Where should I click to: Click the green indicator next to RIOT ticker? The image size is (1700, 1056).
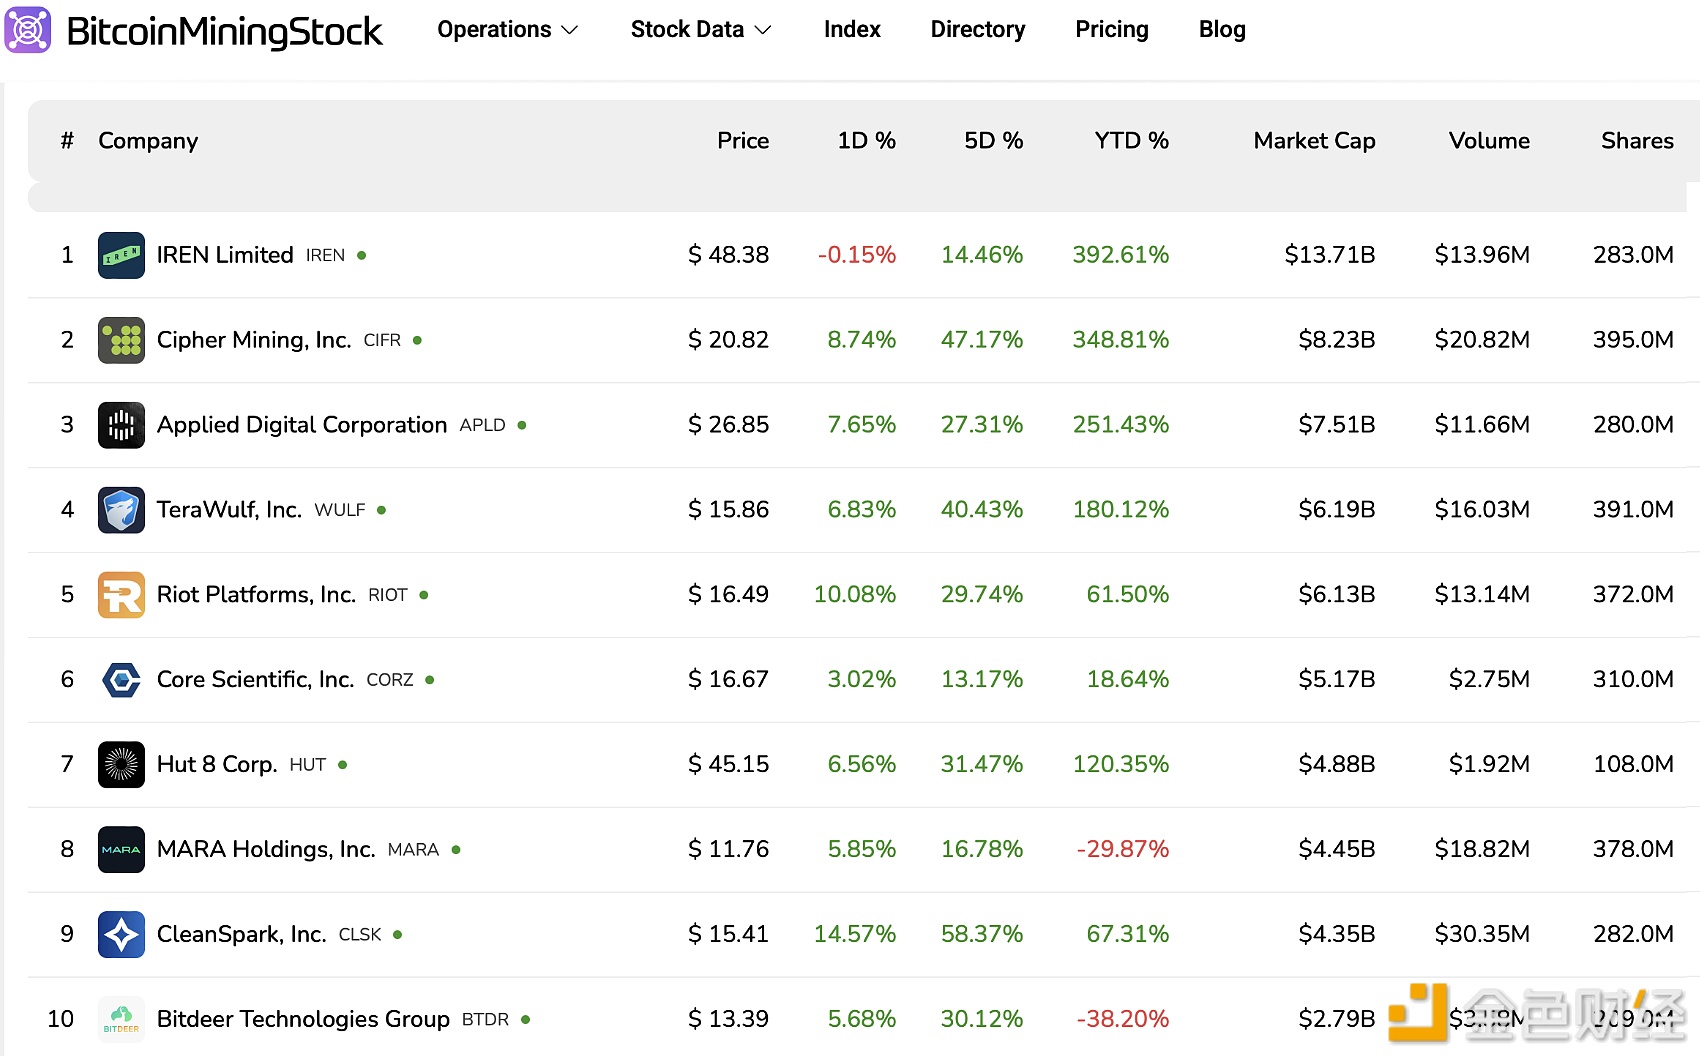click(422, 594)
